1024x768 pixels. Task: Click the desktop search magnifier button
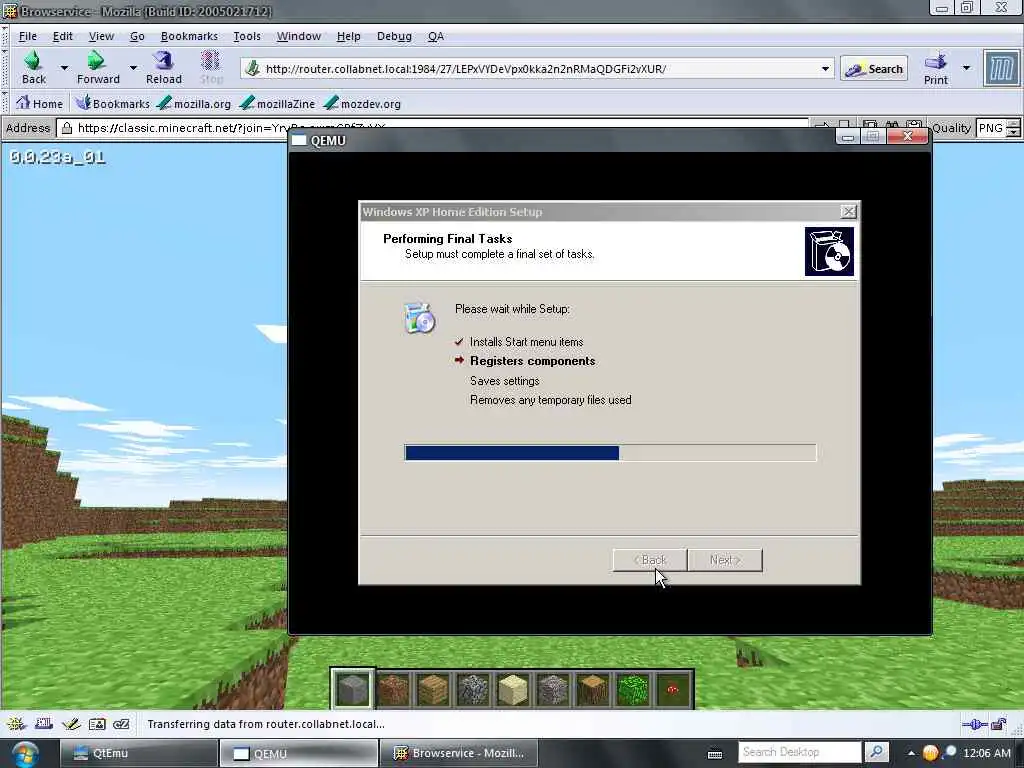(x=876, y=752)
